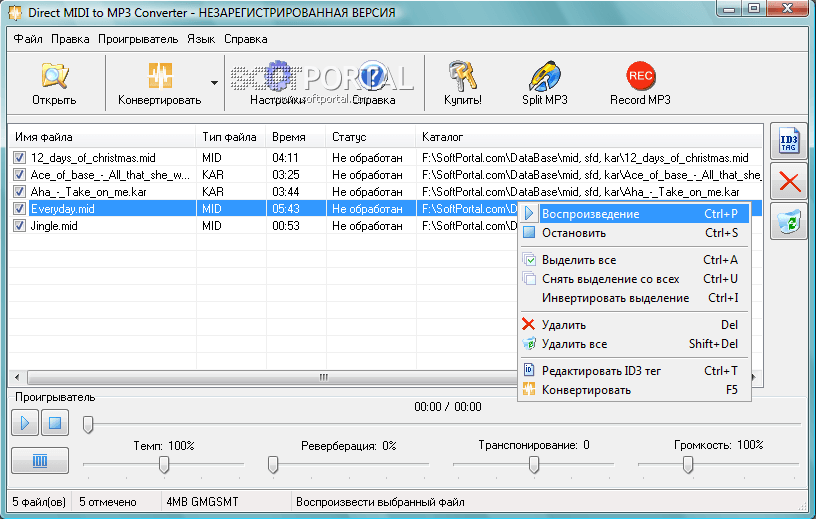The height and width of the screenshot is (519, 816).
Task: Choose Удалить in the context menu
Action: 634,325
